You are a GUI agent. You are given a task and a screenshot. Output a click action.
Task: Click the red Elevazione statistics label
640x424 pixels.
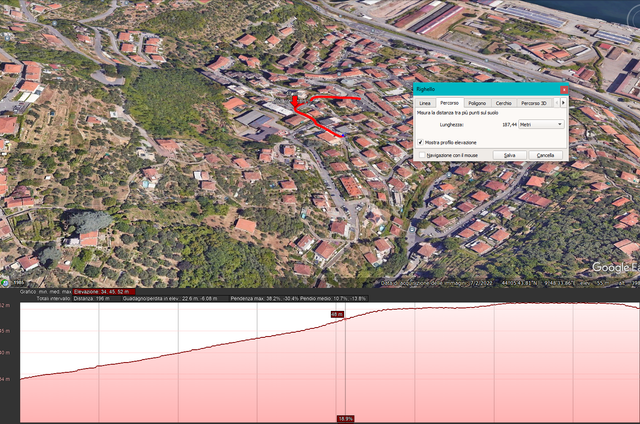[104, 292]
